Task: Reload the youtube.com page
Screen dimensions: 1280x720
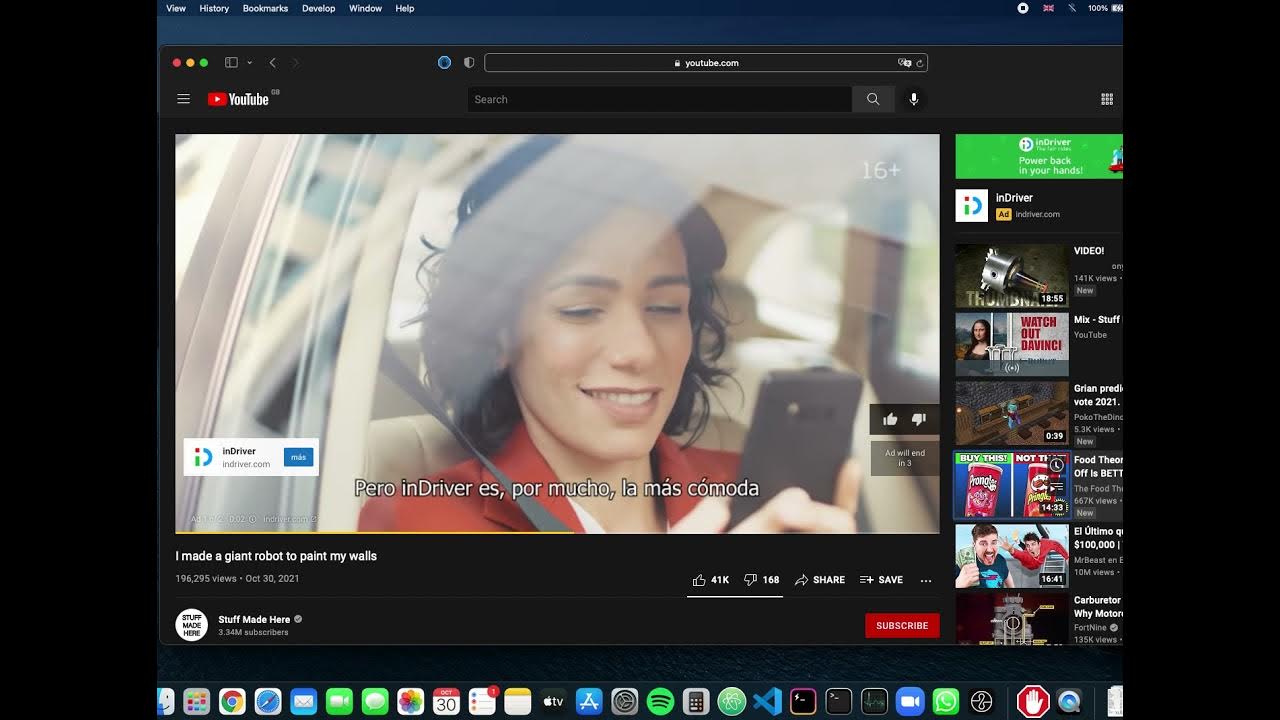Action: point(919,63)
